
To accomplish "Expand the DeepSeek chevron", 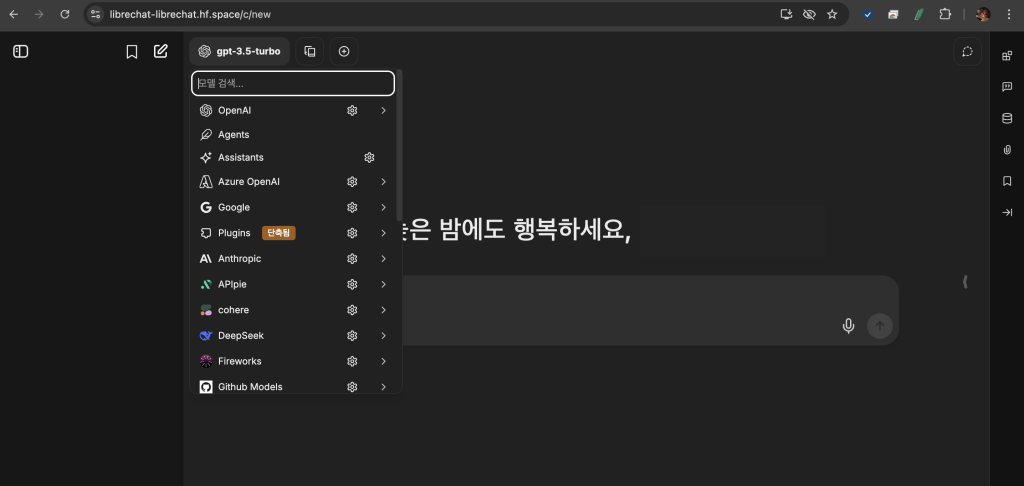I will [x=383, y=335].
